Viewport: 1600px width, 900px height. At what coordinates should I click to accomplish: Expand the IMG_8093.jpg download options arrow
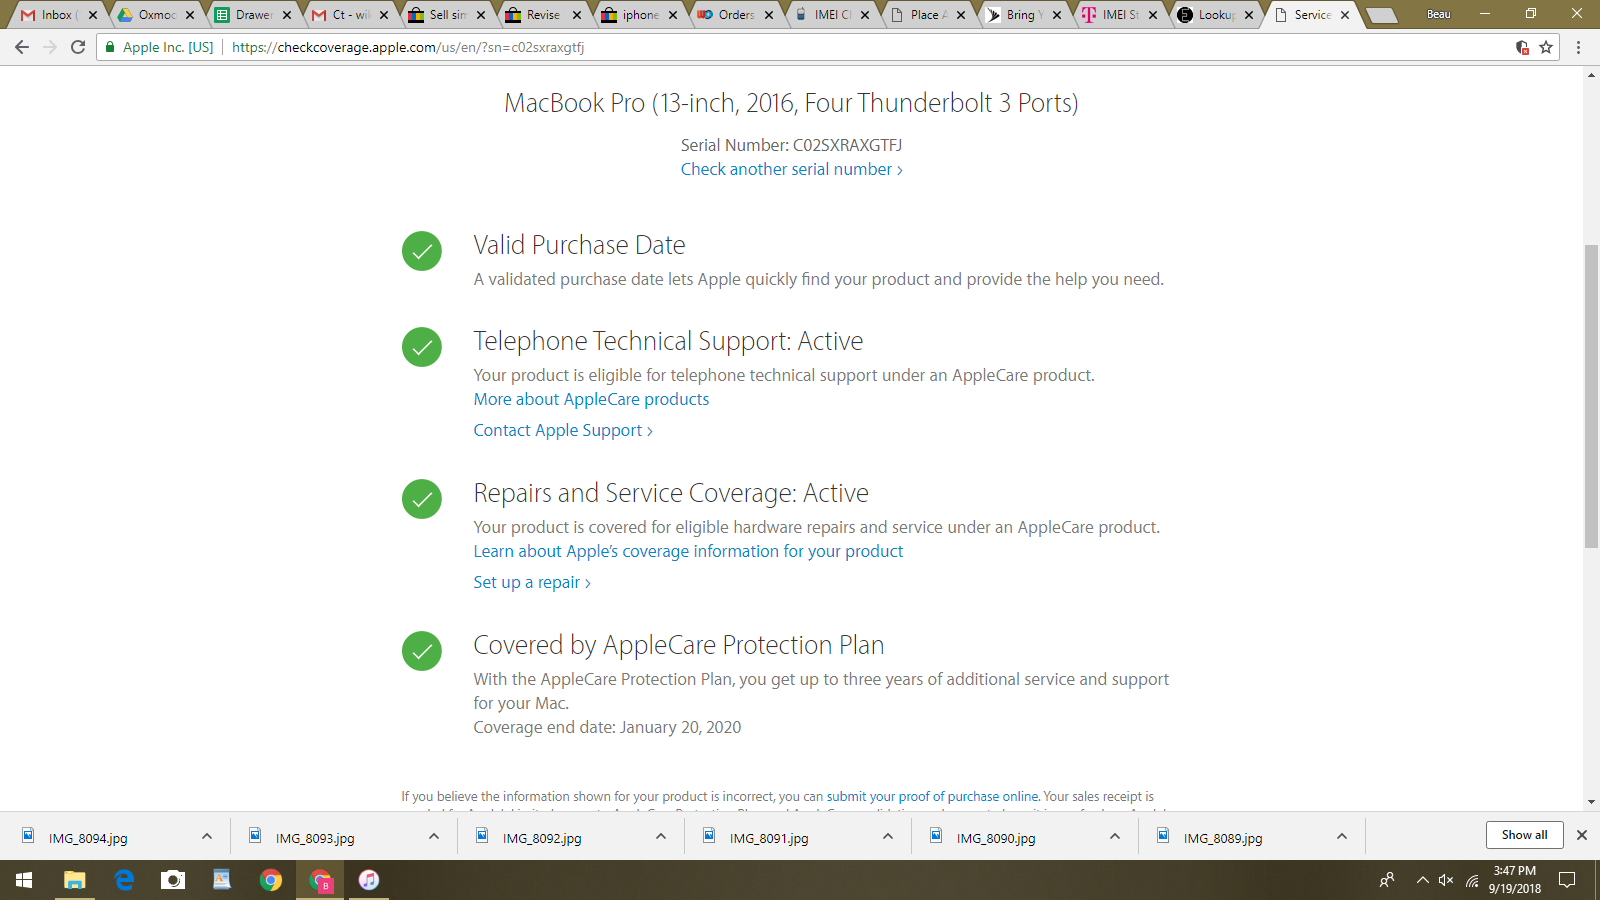[434, 836]
